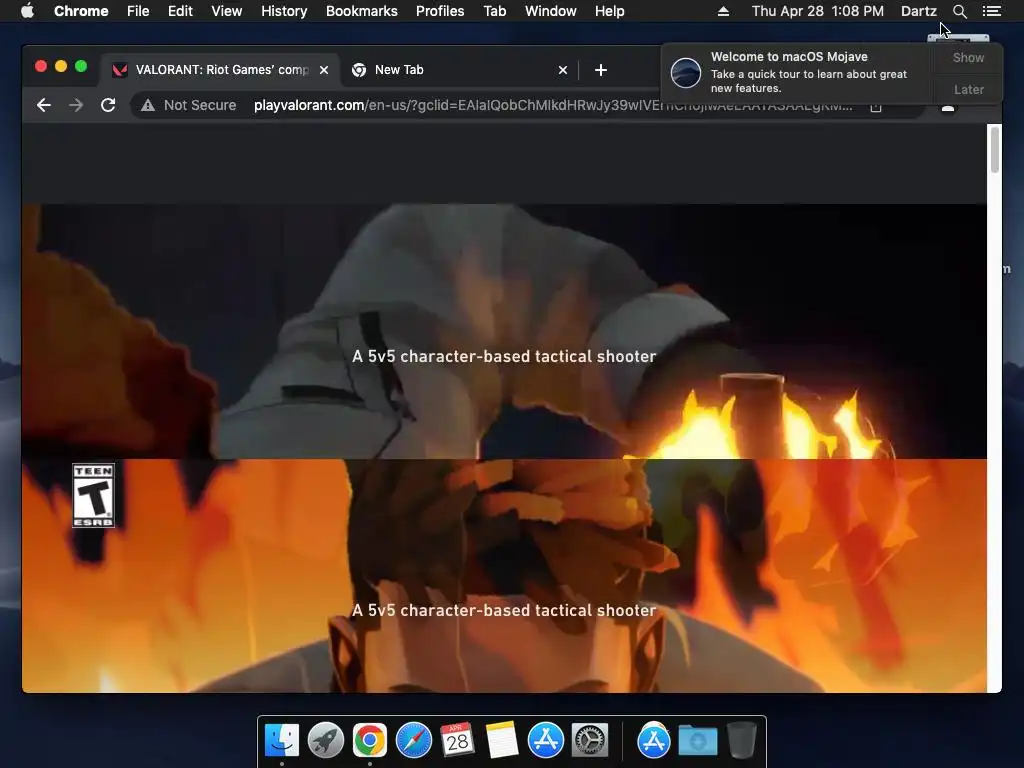This screenshot has height=768, width=1024.
Task: Open the Bookmarks menu
Action: tap(362, 11)
